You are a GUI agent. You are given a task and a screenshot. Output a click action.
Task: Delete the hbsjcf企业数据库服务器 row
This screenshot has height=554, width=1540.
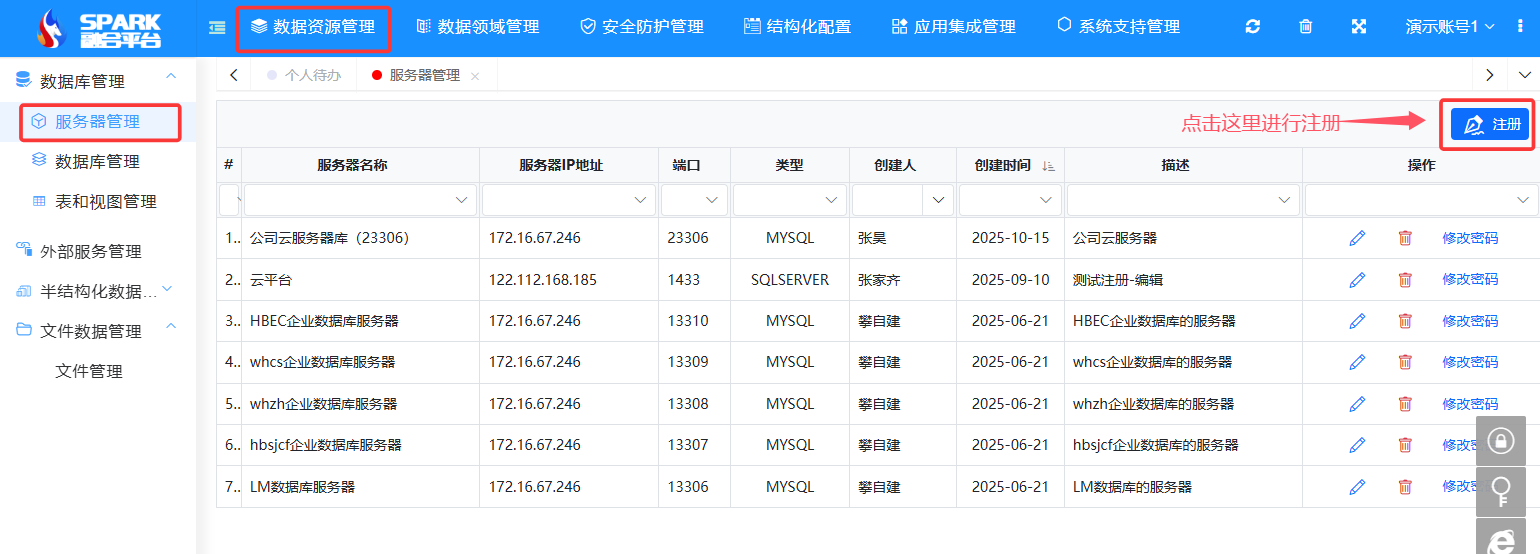[1405, 445]
